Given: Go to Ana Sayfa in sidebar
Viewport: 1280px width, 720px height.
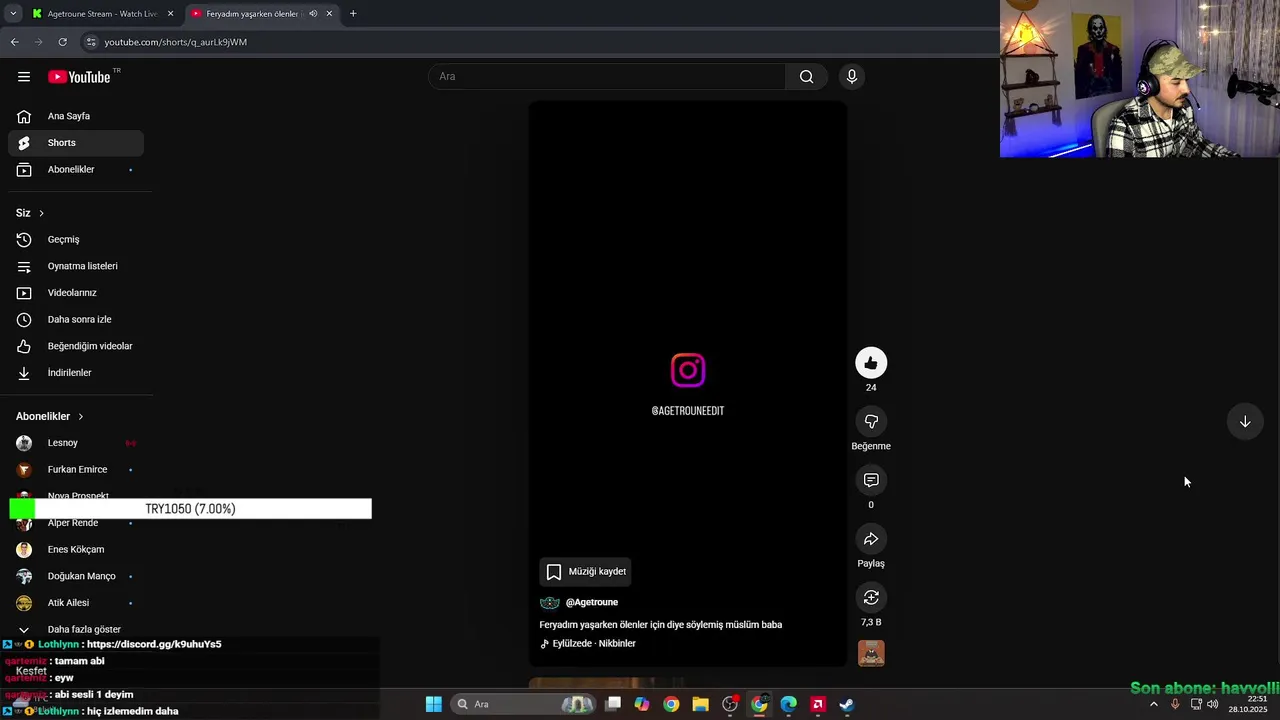Looking at the screenshot, I should [x=76, y=116].
